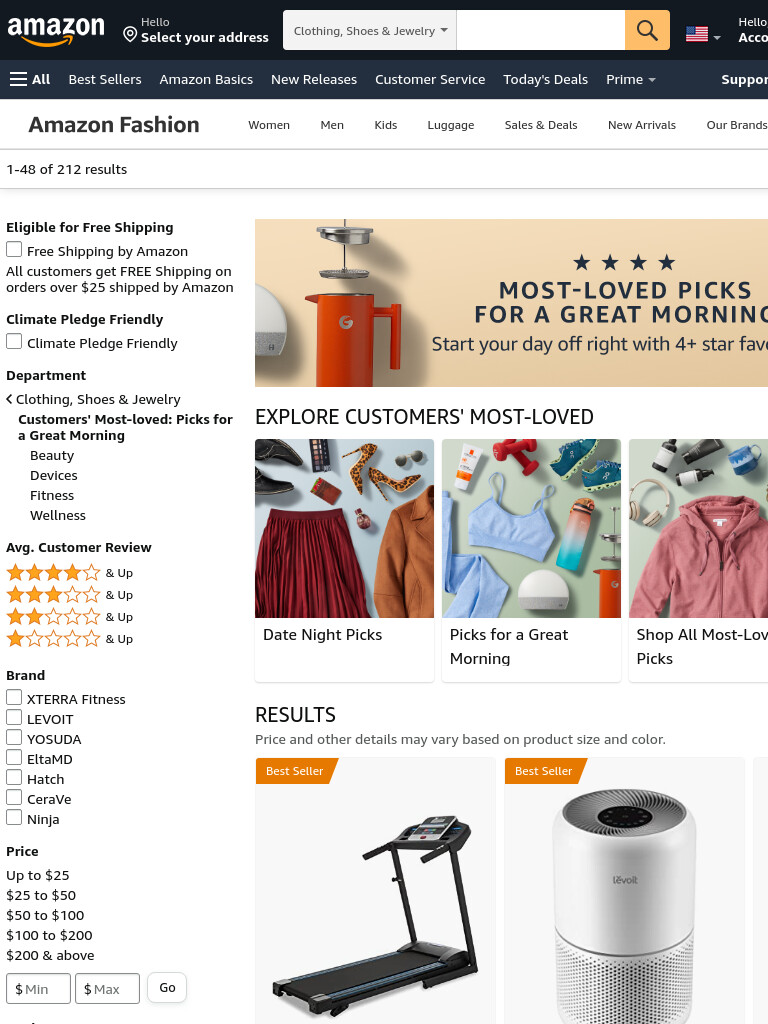Viewport: 768px width, 1024px height.
Task: Expand the Prime dropdown menu
Action: (x=630, y=80)
